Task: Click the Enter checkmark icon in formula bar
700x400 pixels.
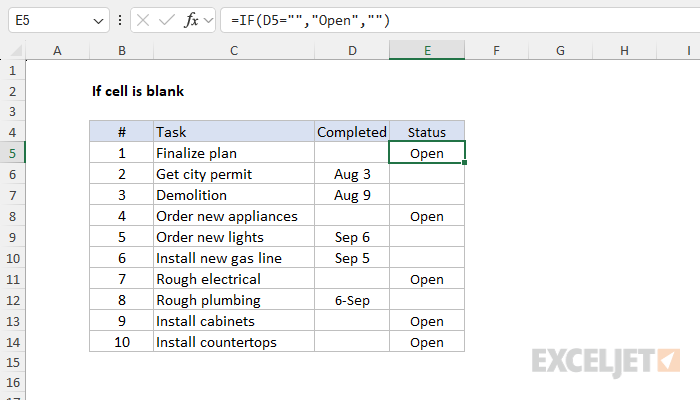Action: pyautogui.click(x=167, y=20)
